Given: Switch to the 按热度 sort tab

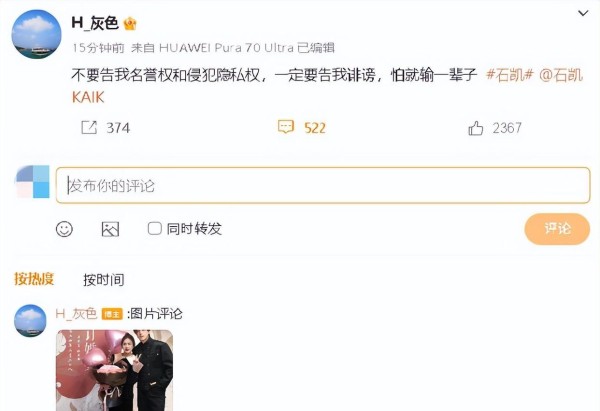Looking at the screenshot, I should click(34, 279).
